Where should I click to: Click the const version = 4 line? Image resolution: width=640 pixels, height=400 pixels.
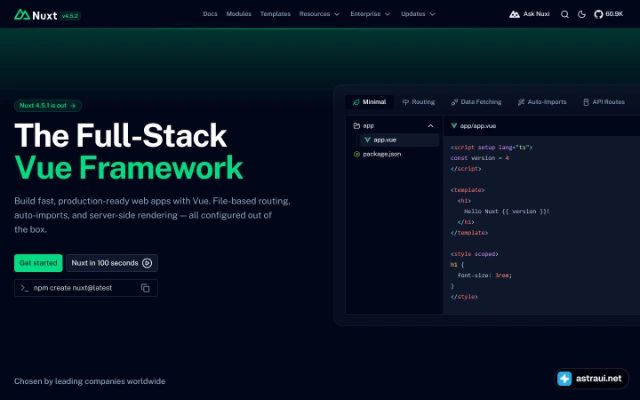480,158
